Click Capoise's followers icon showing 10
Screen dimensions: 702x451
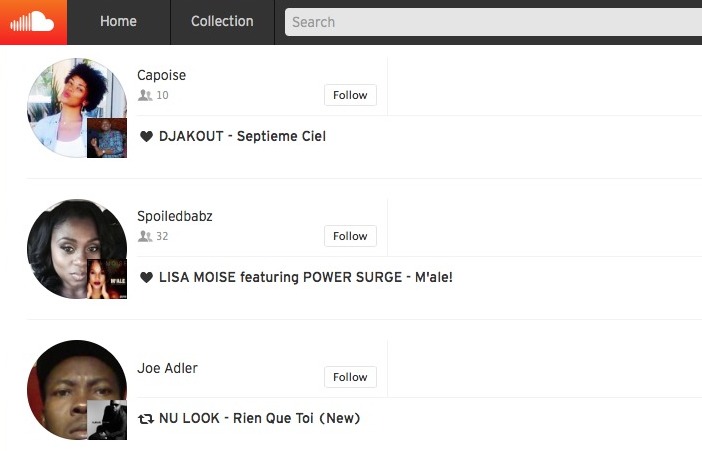(145, 95)
